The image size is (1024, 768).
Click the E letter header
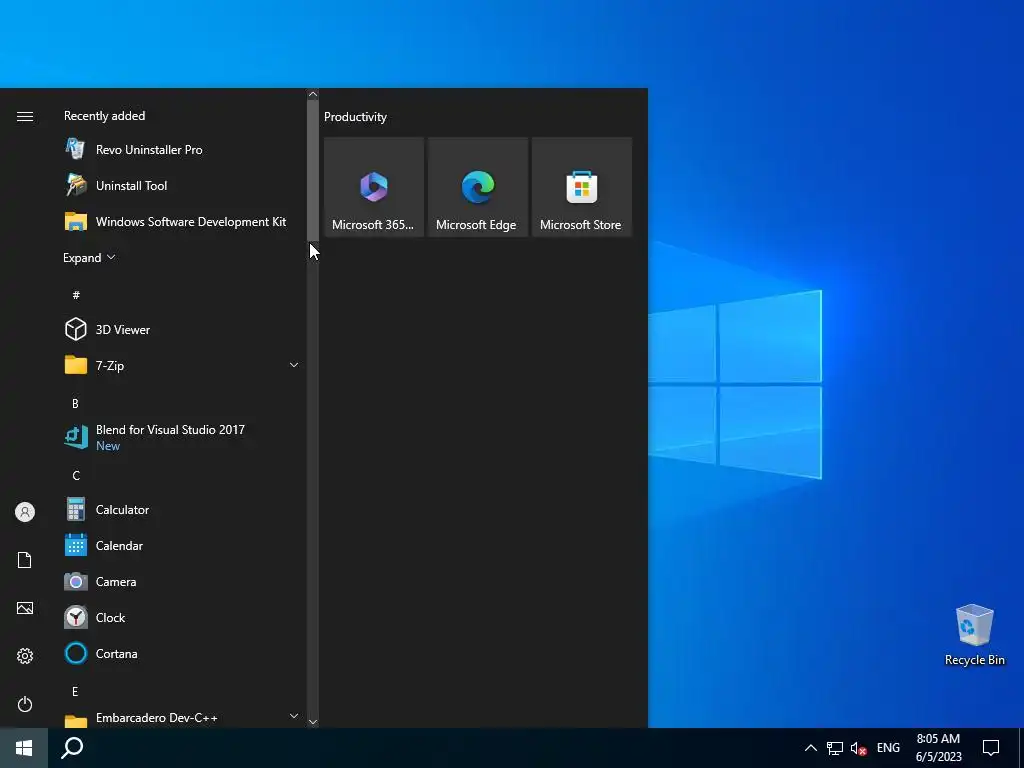click(x=75, y=691)
